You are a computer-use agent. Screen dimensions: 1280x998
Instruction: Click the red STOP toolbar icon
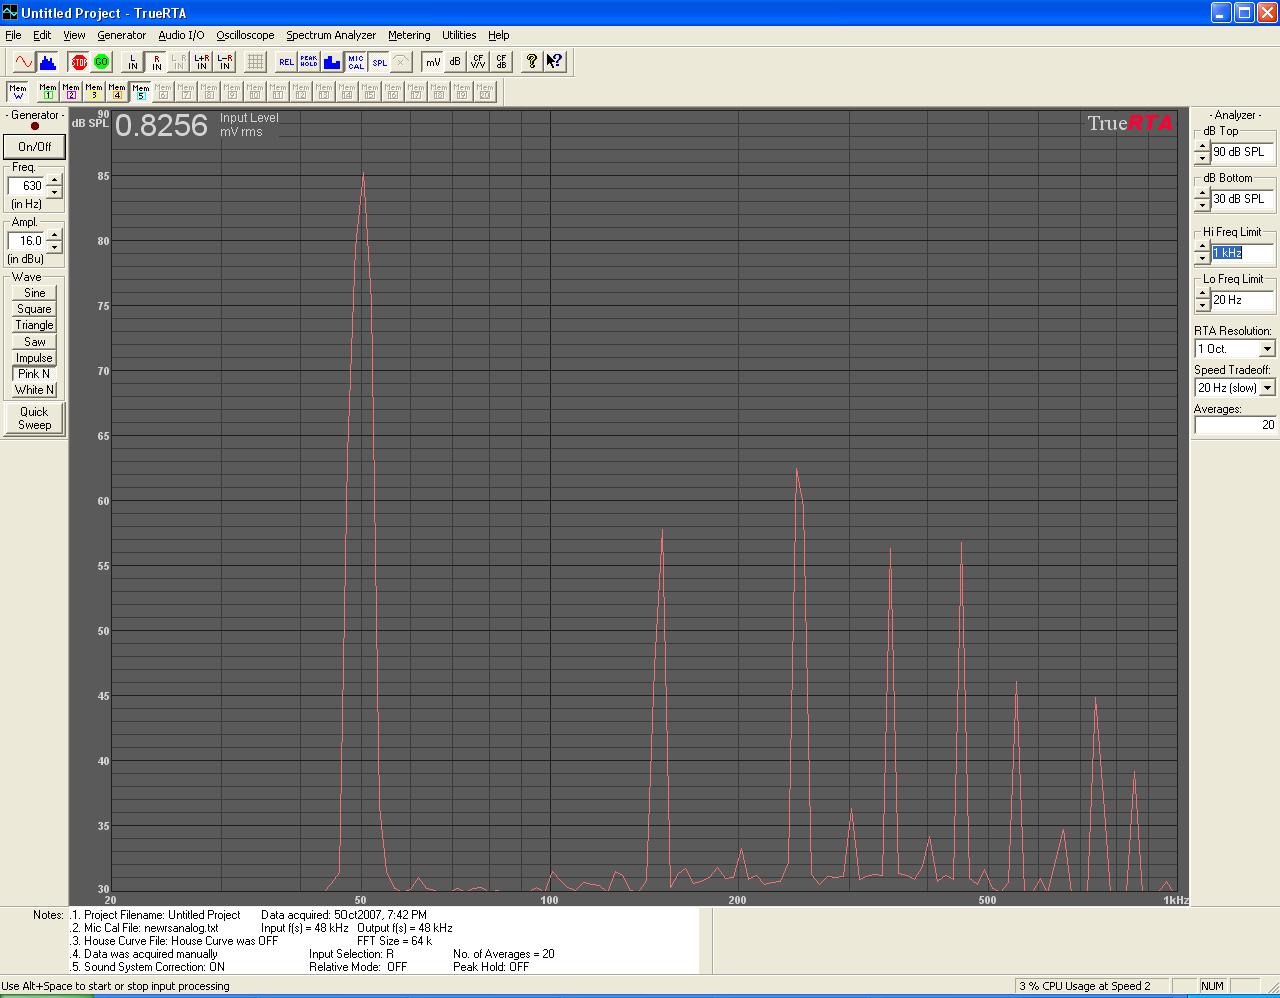[79, 62]
